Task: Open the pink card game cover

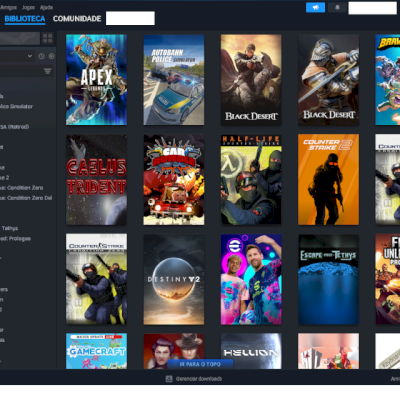Action: coord(328,351)
